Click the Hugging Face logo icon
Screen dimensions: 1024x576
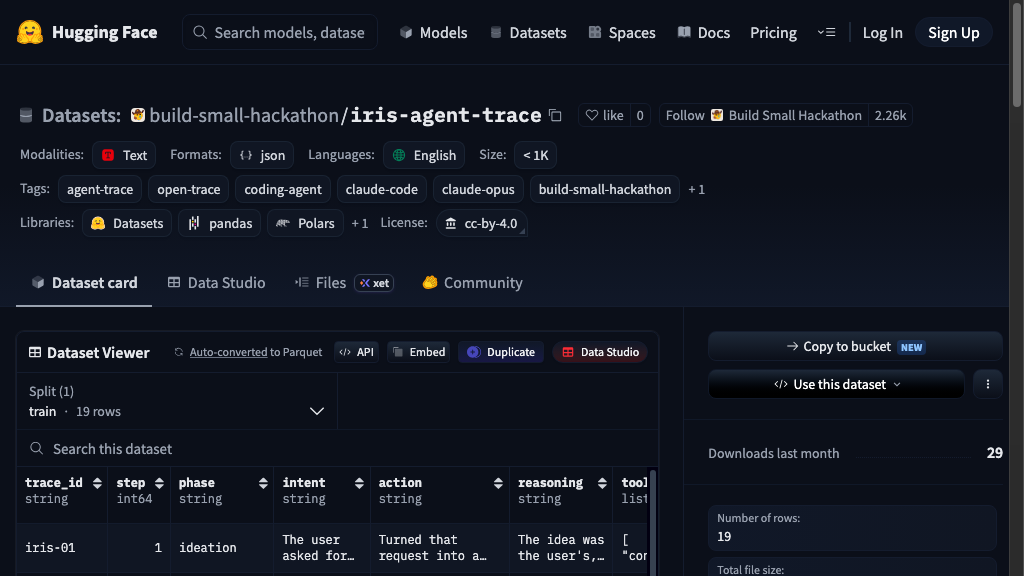(x=30, y=32)
